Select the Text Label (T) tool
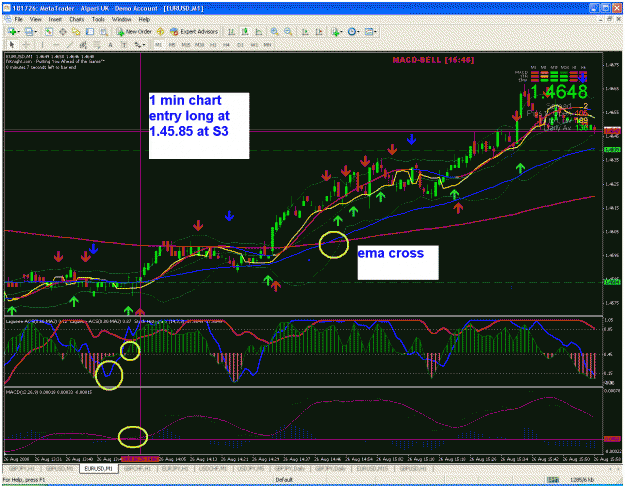Viewport: 625px width, 486px height. pos(124,45)
